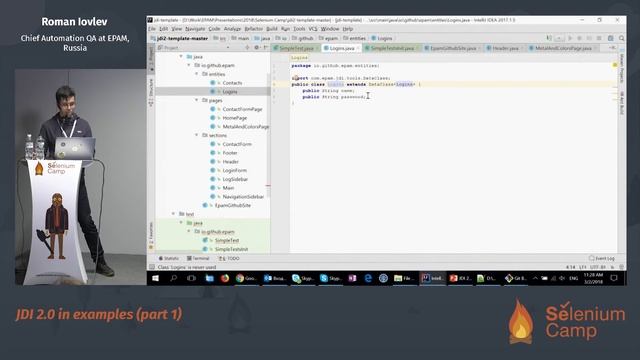The image size is (640, 360).
Task: Open Git Bash taskbar item
Action: point(516,278)
